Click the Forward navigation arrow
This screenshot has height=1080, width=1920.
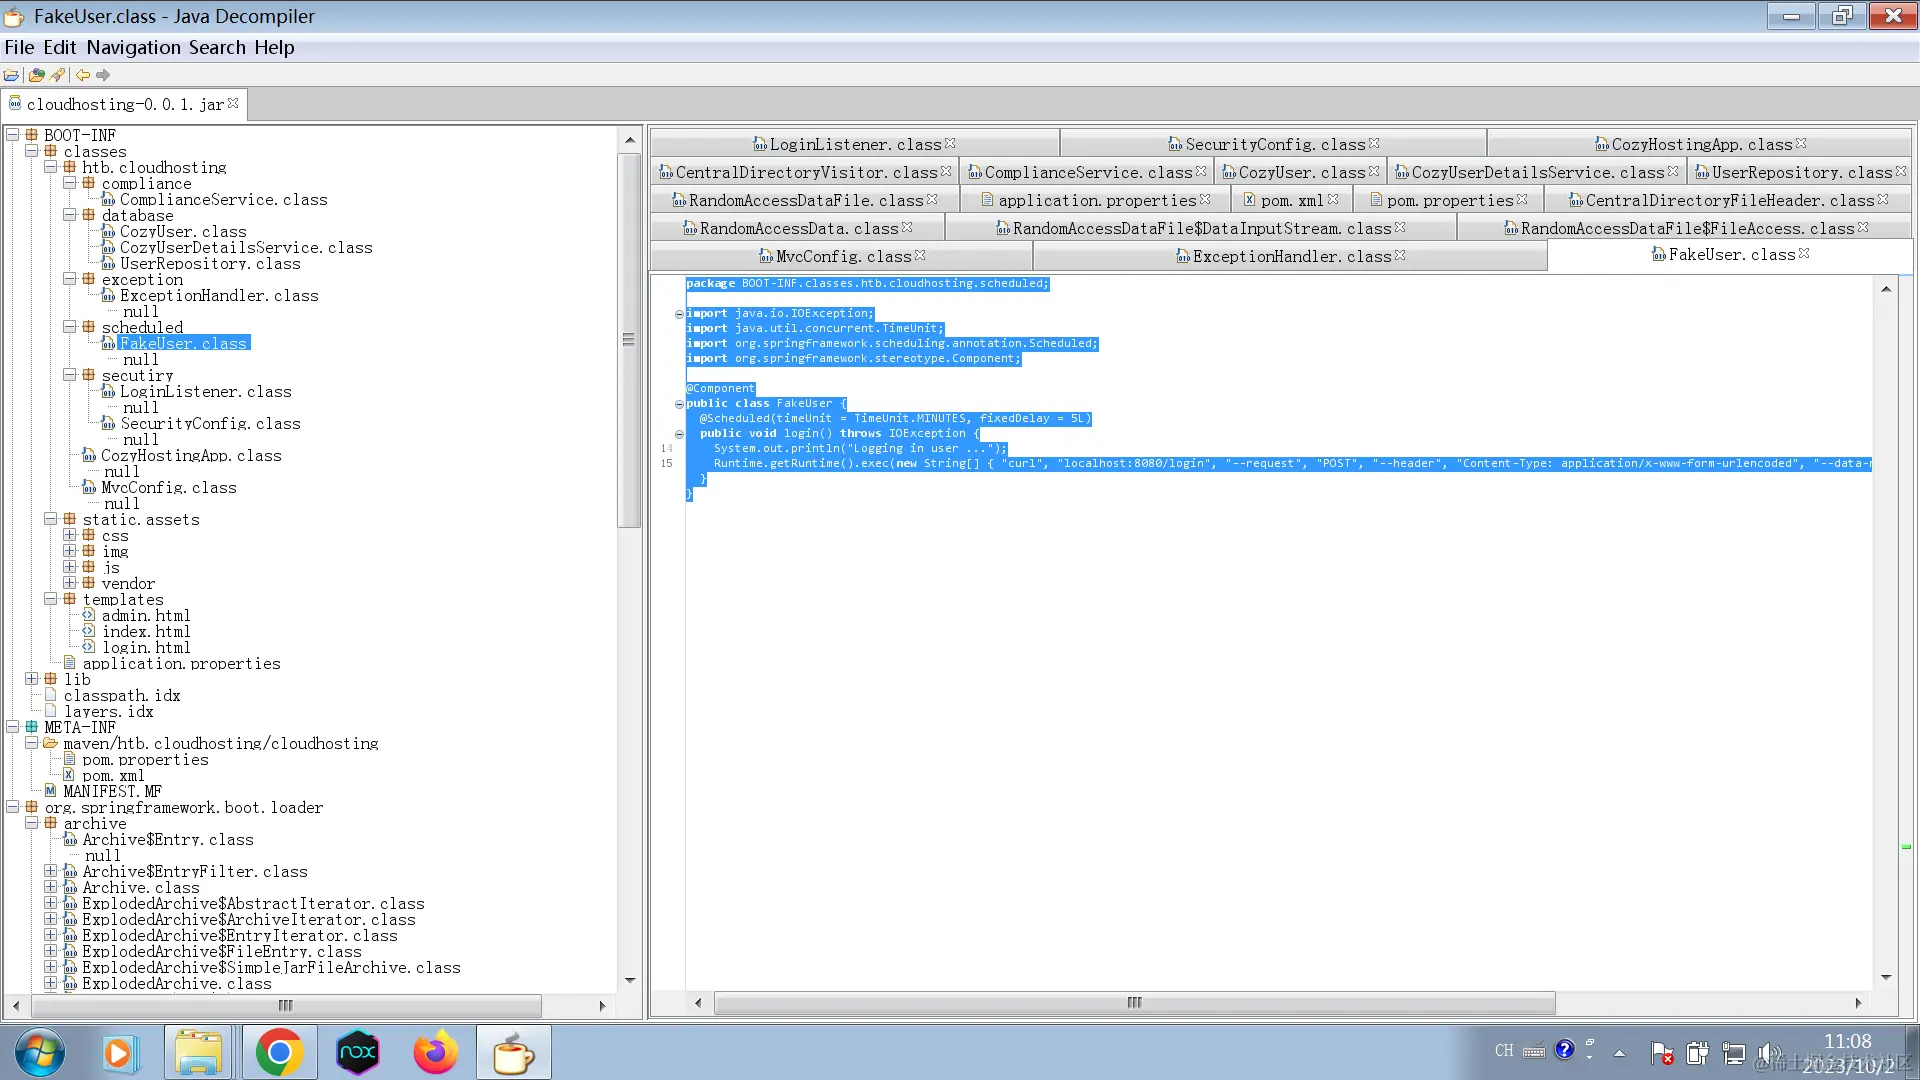pyautogui.click(x=103, y=75)
